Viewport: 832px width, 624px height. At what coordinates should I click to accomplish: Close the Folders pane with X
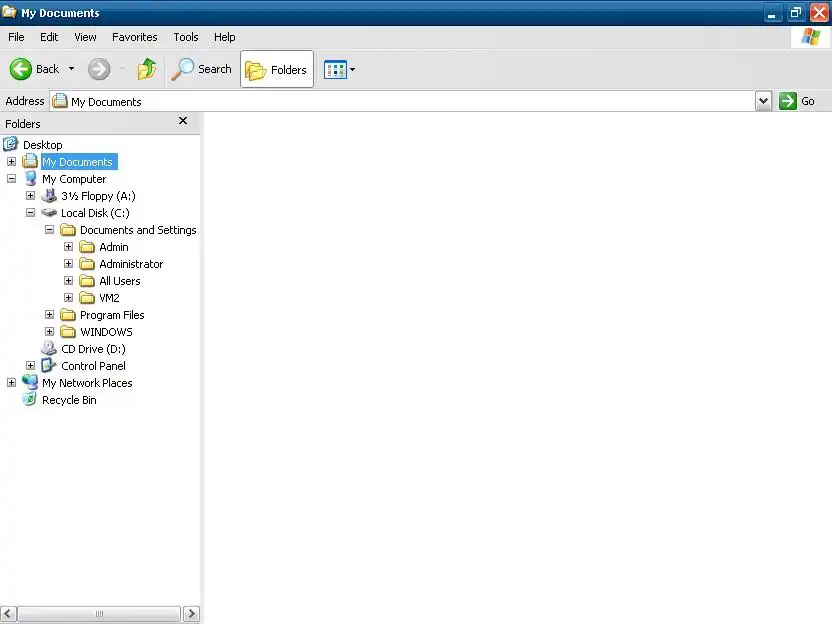click(183, 121)
